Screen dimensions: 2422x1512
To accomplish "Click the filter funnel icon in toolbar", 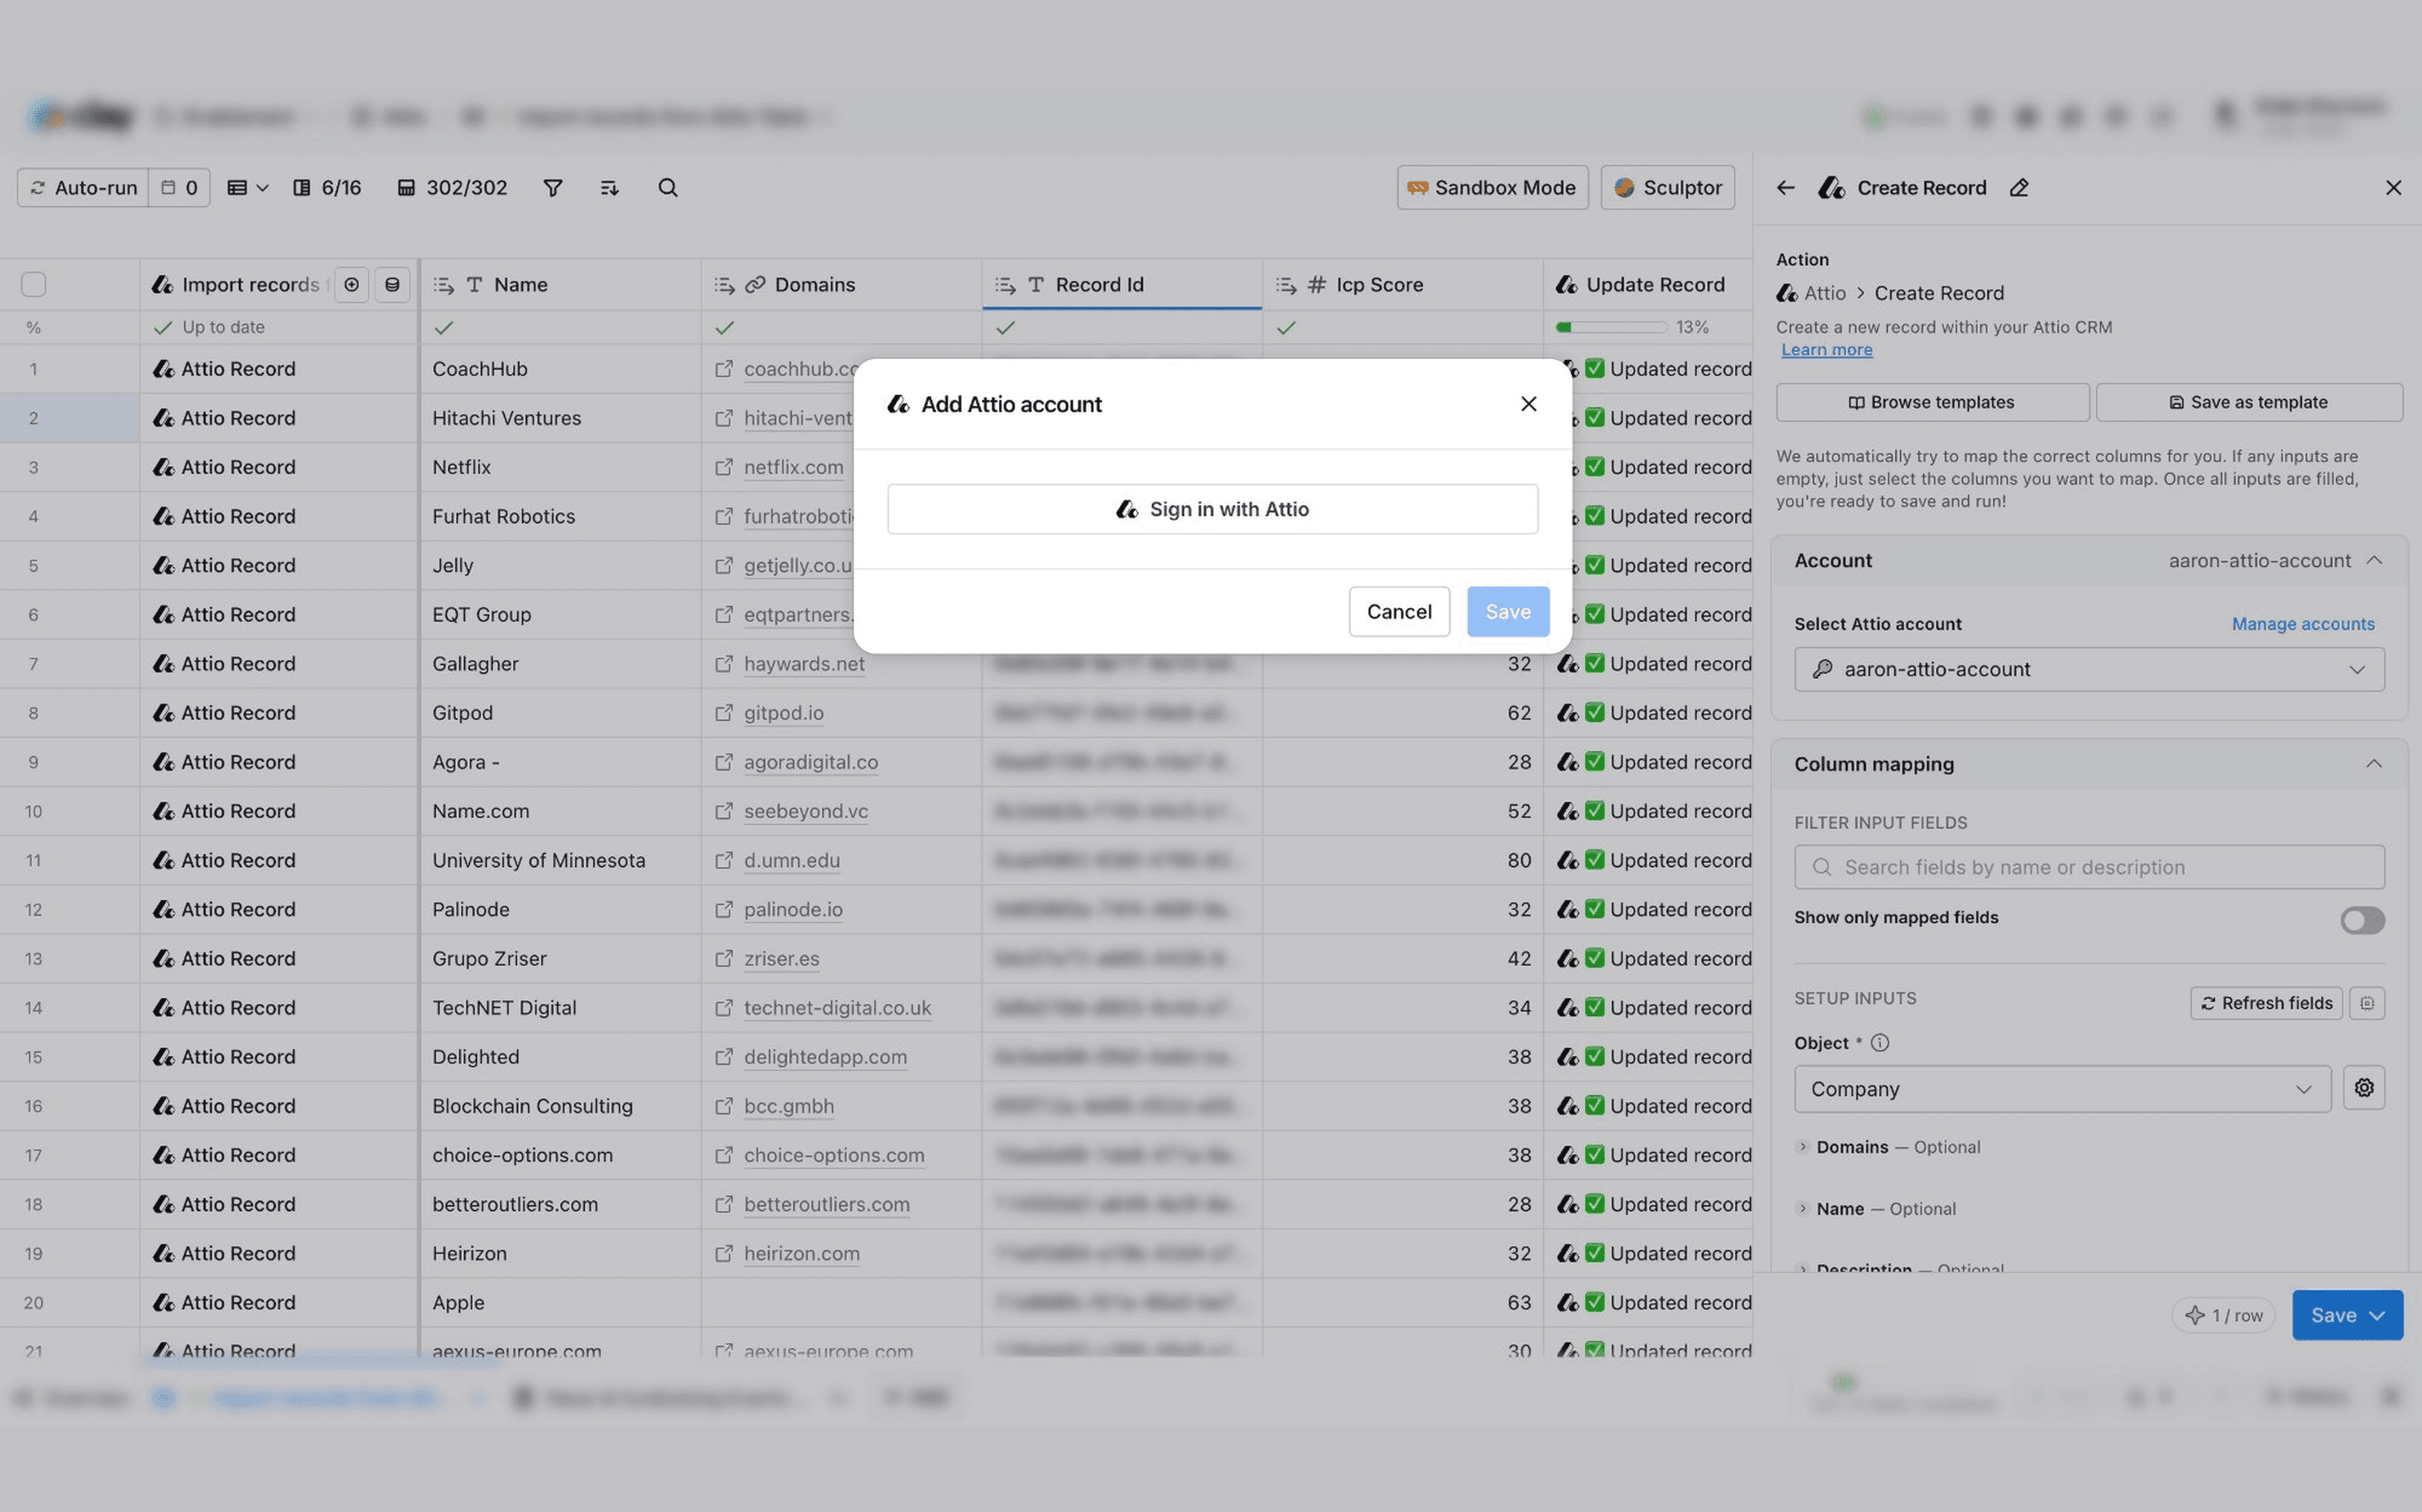I will [x=552, y=188].
